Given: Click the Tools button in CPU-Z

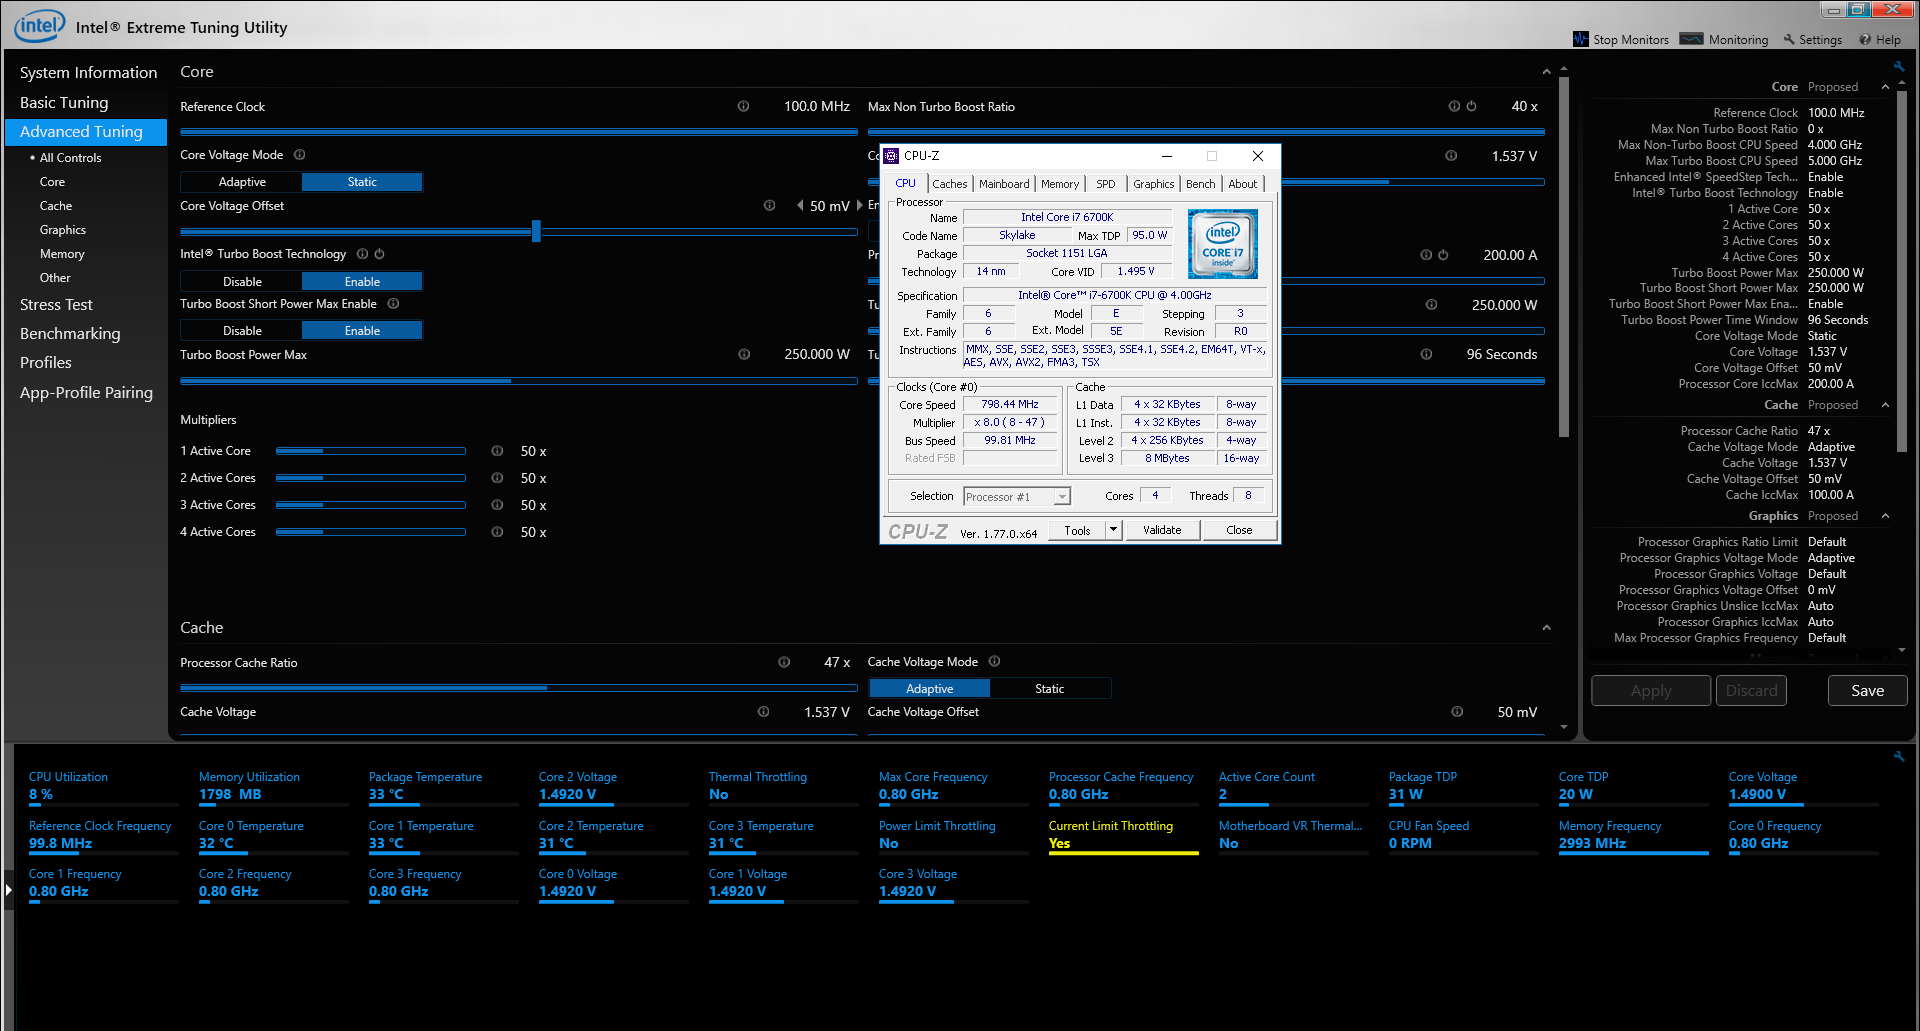Looking at the screenshot, I should click(x=1077, y=530).
